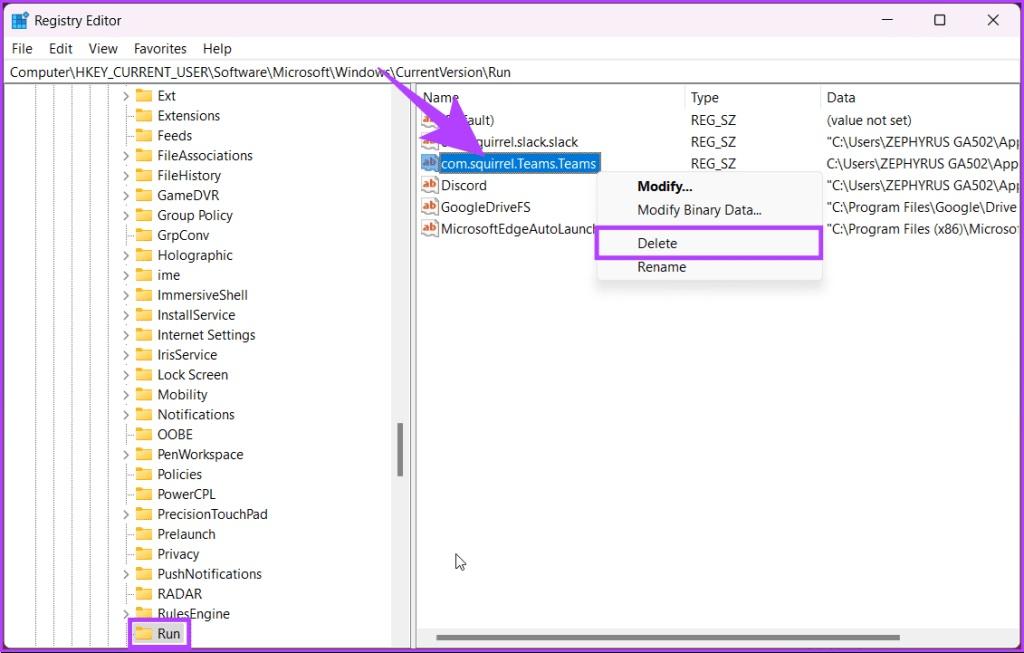Choose Delete from the context menu
The height and width of the screenshot is (653, 1024).
[657, 243]
